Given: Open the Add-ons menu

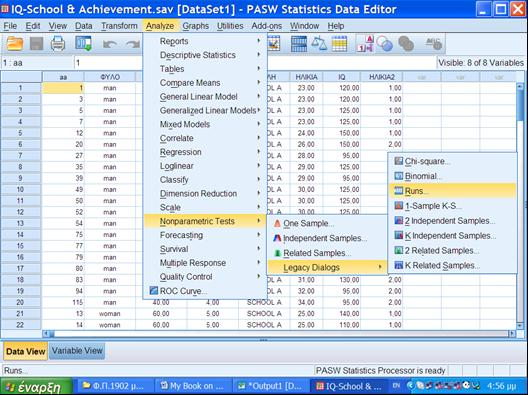Looking at the screenshot, I should 267,26.
